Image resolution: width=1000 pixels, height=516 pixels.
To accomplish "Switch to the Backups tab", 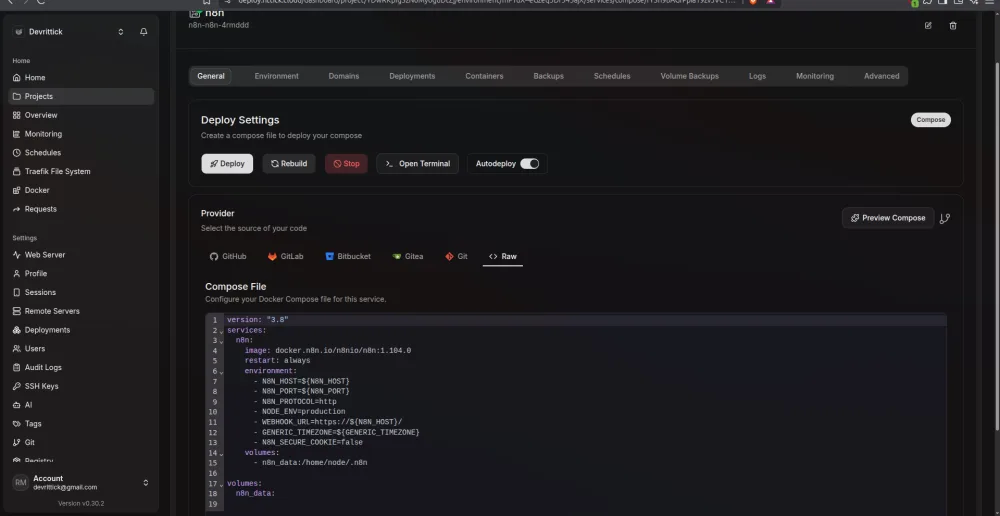I will click(x=548, y=76).
